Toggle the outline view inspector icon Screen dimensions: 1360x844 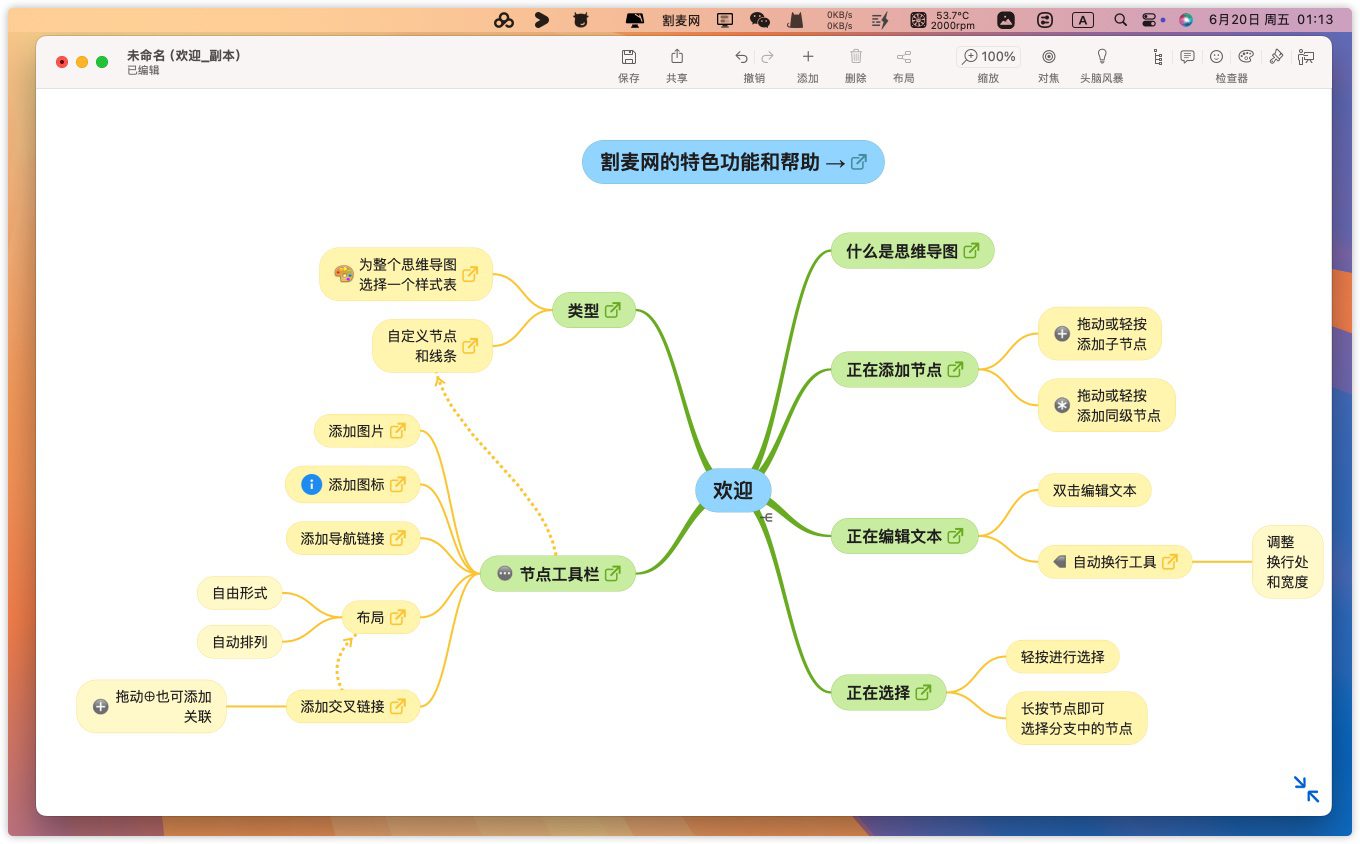(1158, 57)
